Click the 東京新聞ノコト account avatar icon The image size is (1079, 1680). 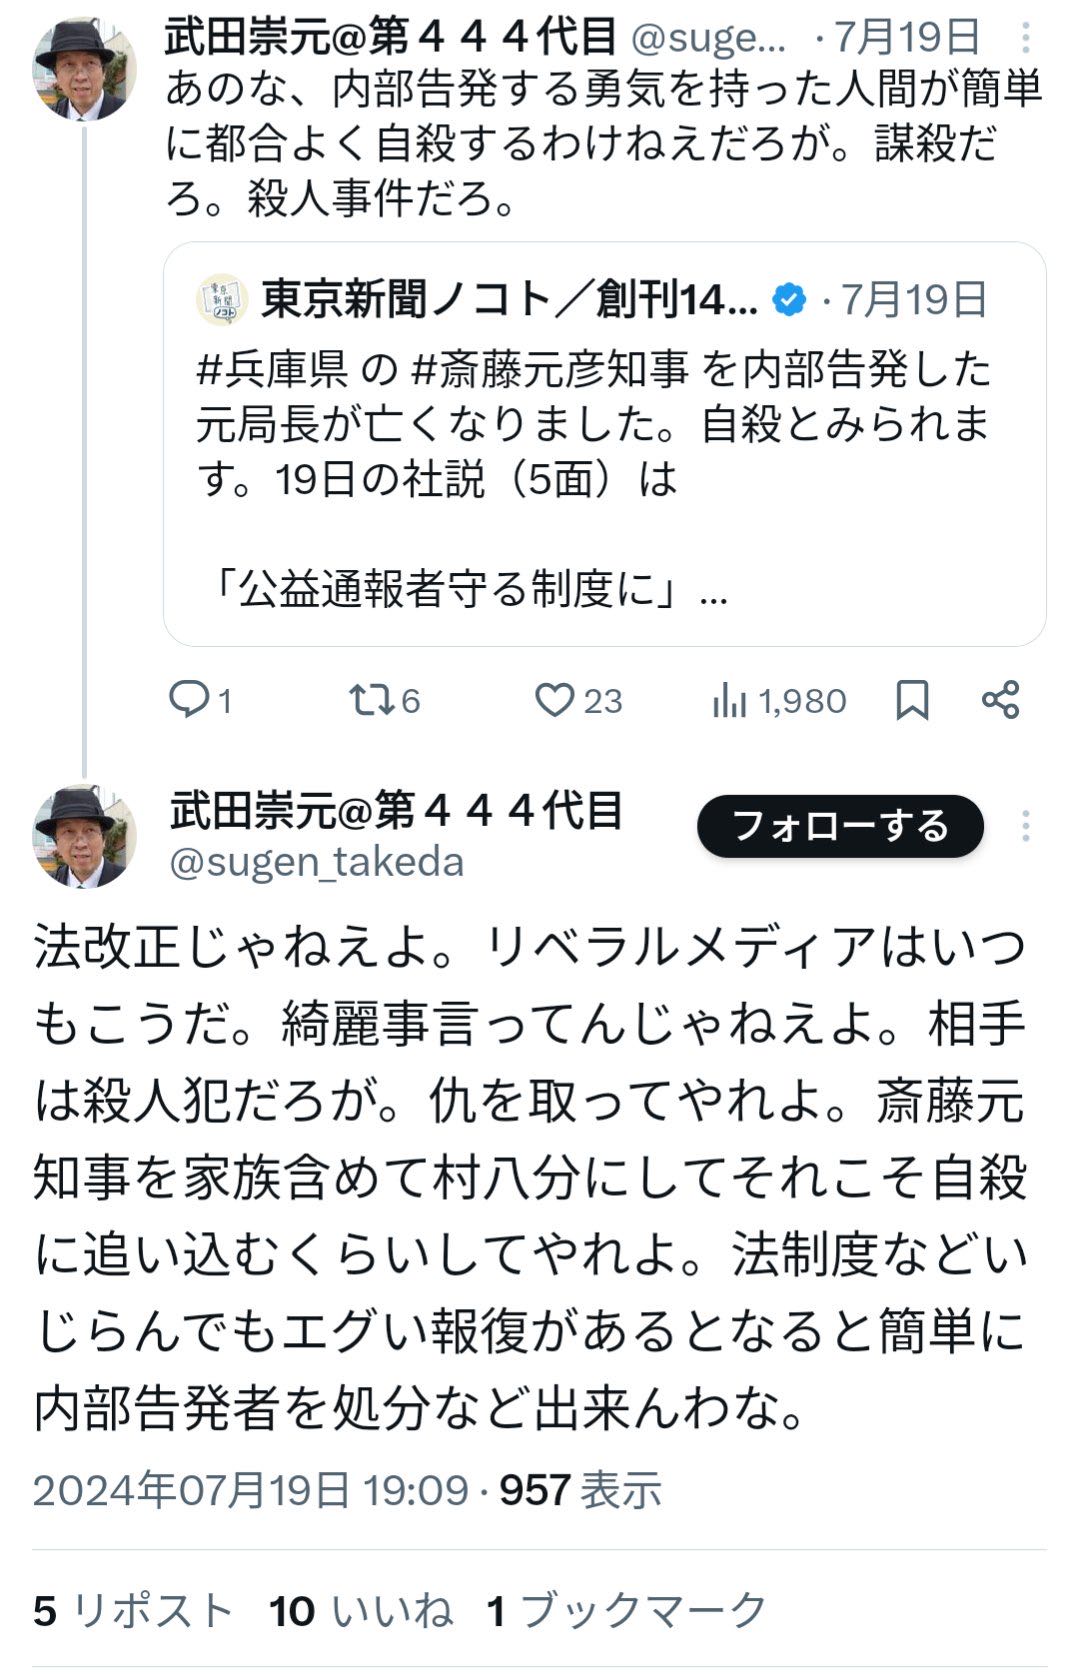point(221,299)
